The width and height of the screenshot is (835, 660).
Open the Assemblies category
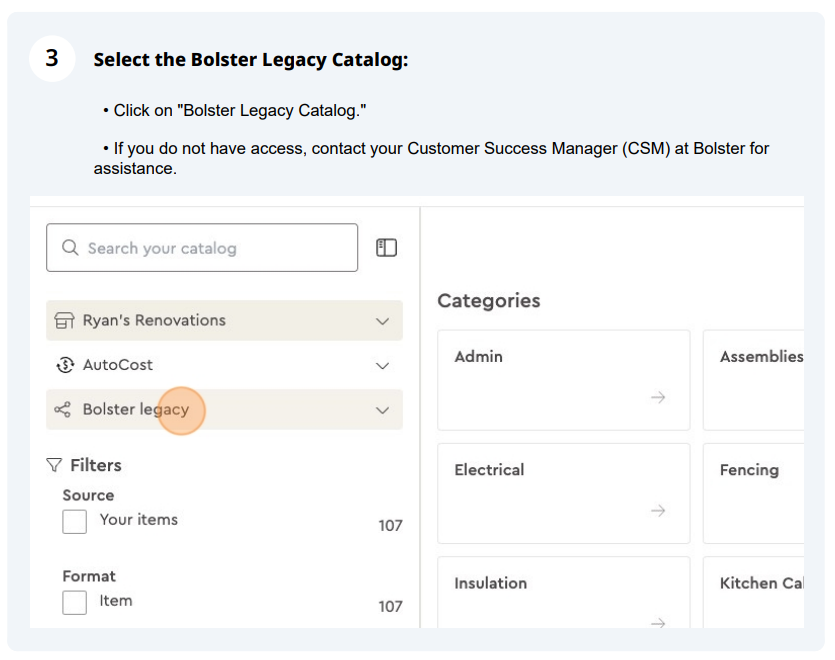[754, 380]
